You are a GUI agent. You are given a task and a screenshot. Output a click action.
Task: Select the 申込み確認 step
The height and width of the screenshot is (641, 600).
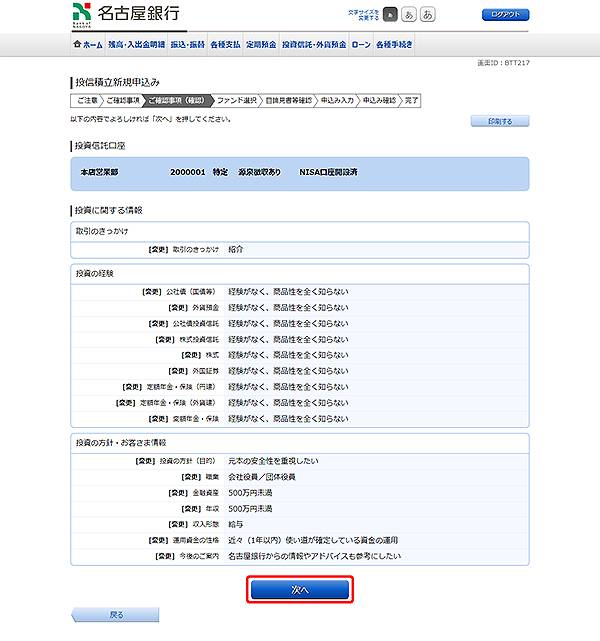(x=379, y=101)
